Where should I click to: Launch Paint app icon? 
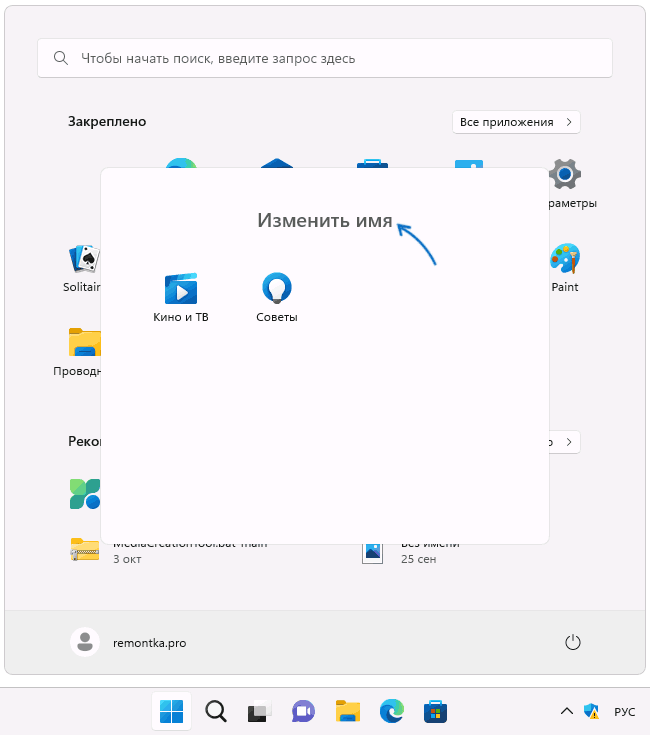(565, 259)
